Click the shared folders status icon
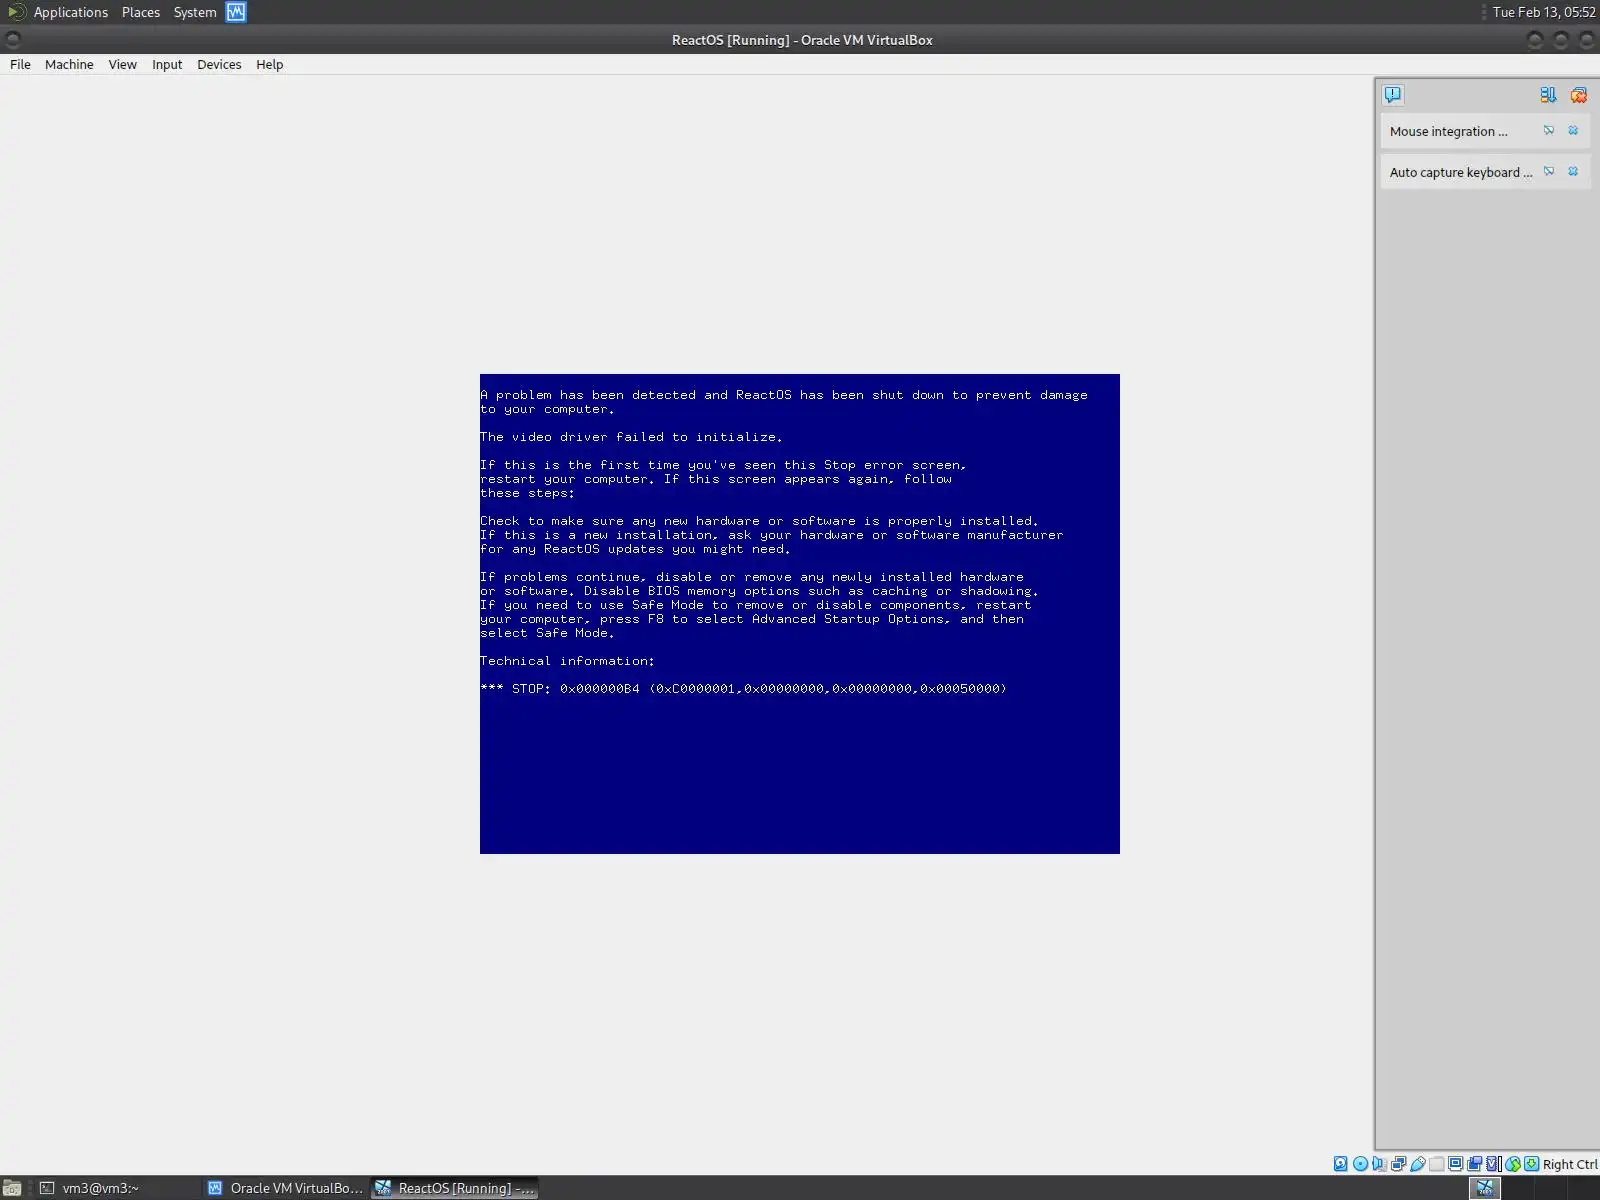The image size is (1600, 1200). point(1436,1164)
